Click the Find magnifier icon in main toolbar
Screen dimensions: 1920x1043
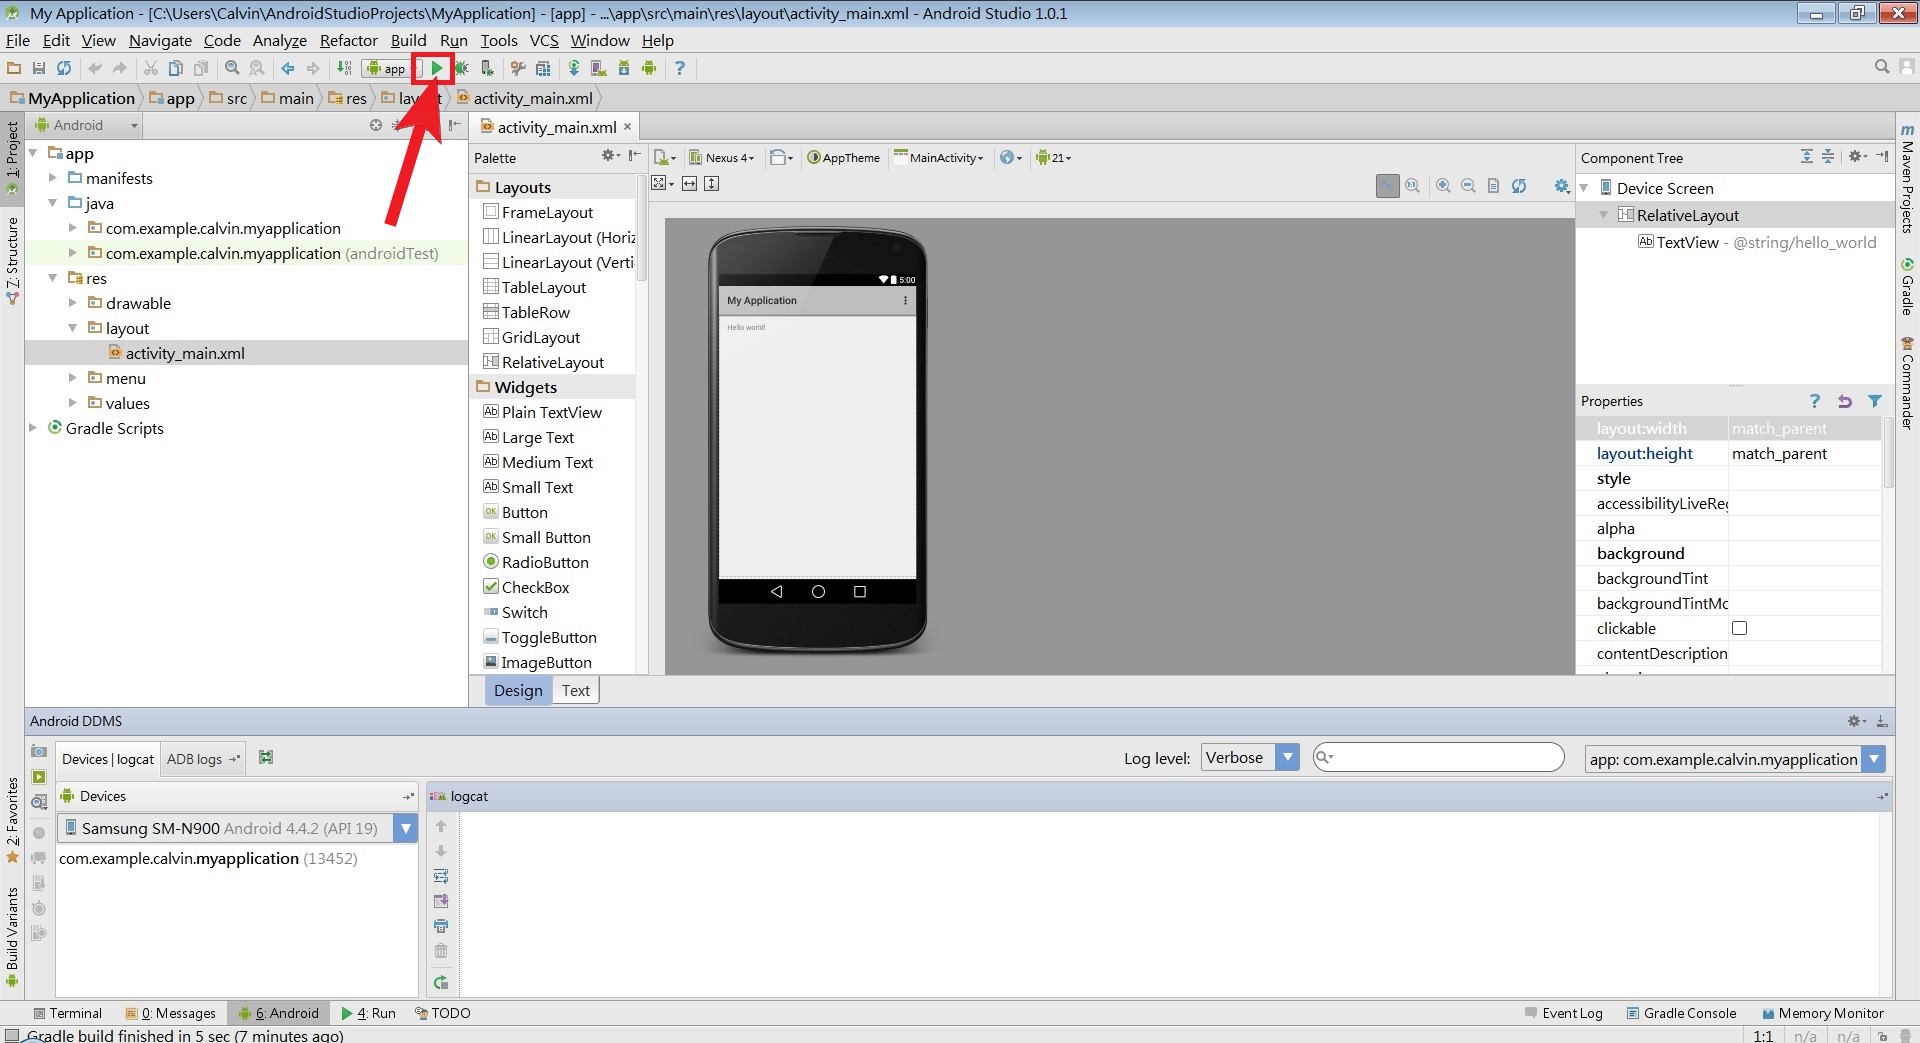(232, 68)
